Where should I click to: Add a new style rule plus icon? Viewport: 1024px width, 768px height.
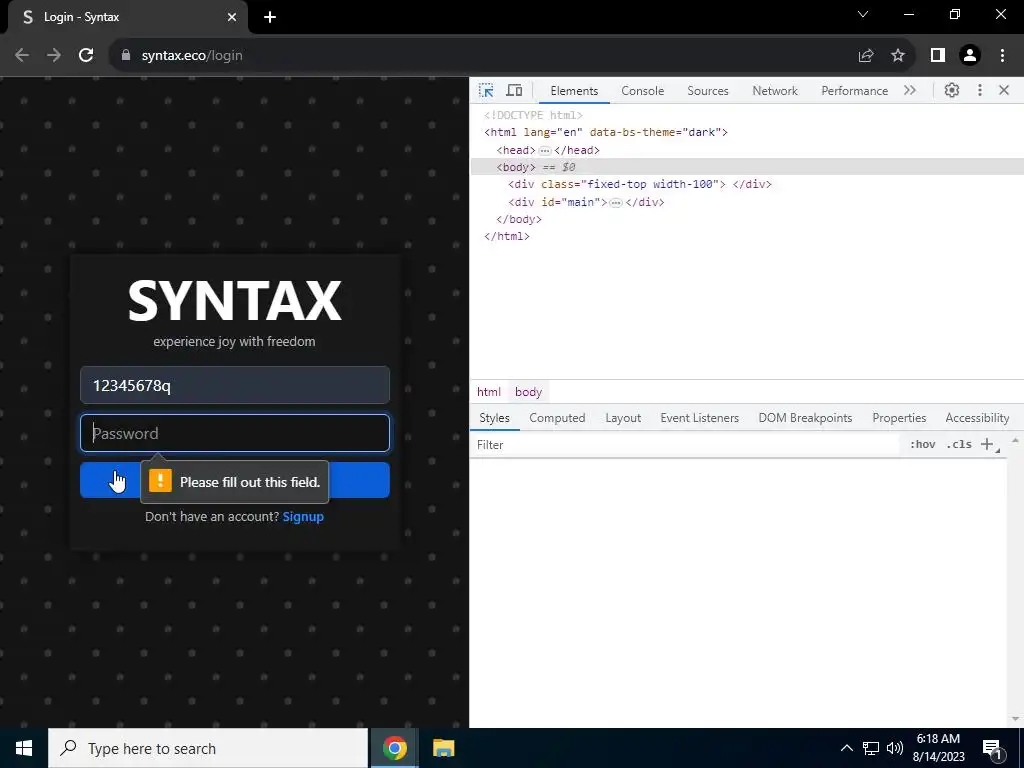pyautogui.click(x=987, y=445)
